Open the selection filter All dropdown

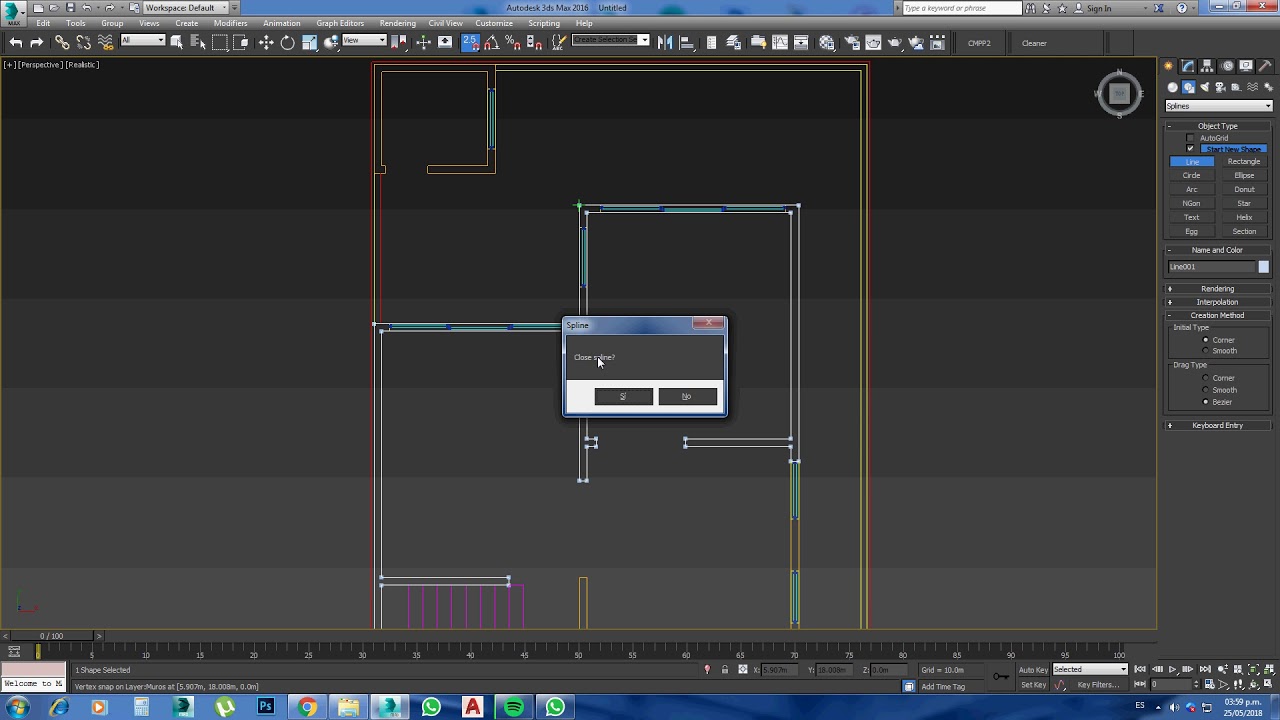point(142,41)
